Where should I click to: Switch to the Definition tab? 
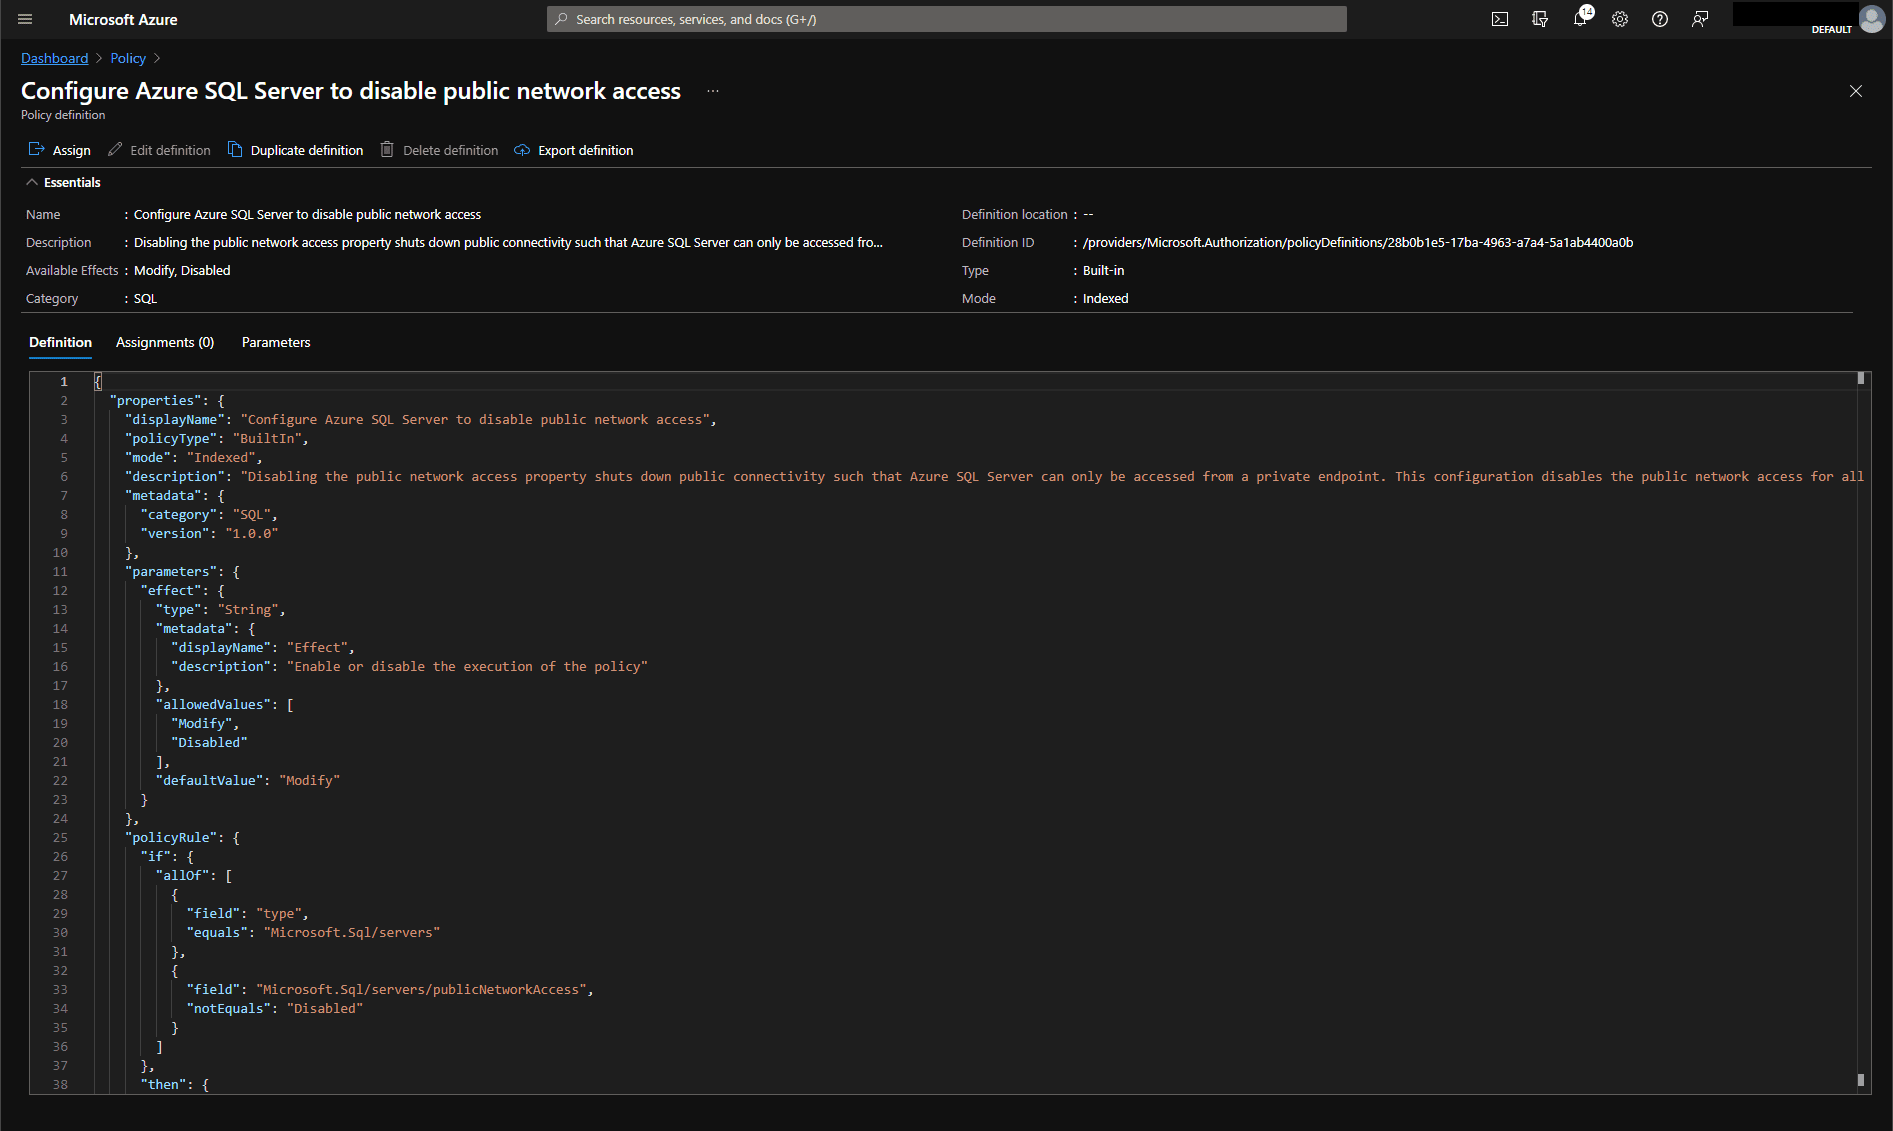click(60, 342)
